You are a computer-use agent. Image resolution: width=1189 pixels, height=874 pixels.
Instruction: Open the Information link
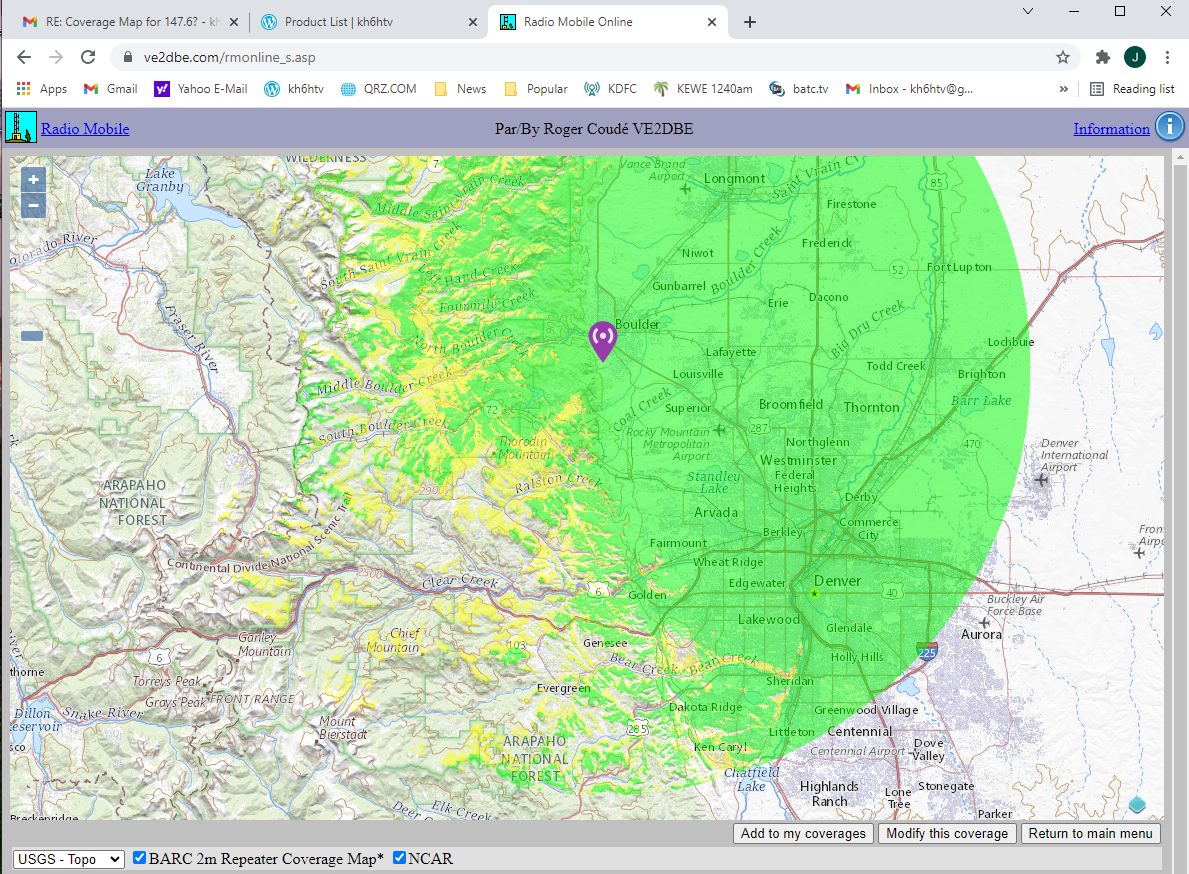(1111, 129)
